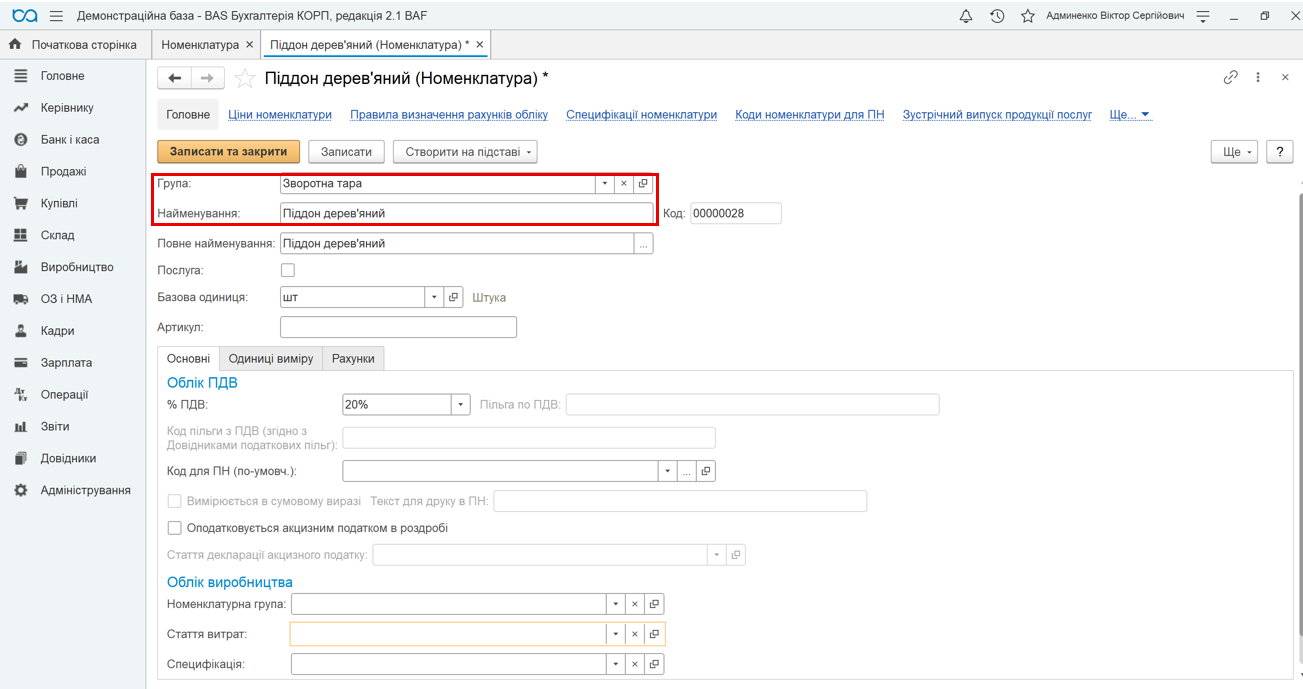Add this form to favorites star

[245, 78]
